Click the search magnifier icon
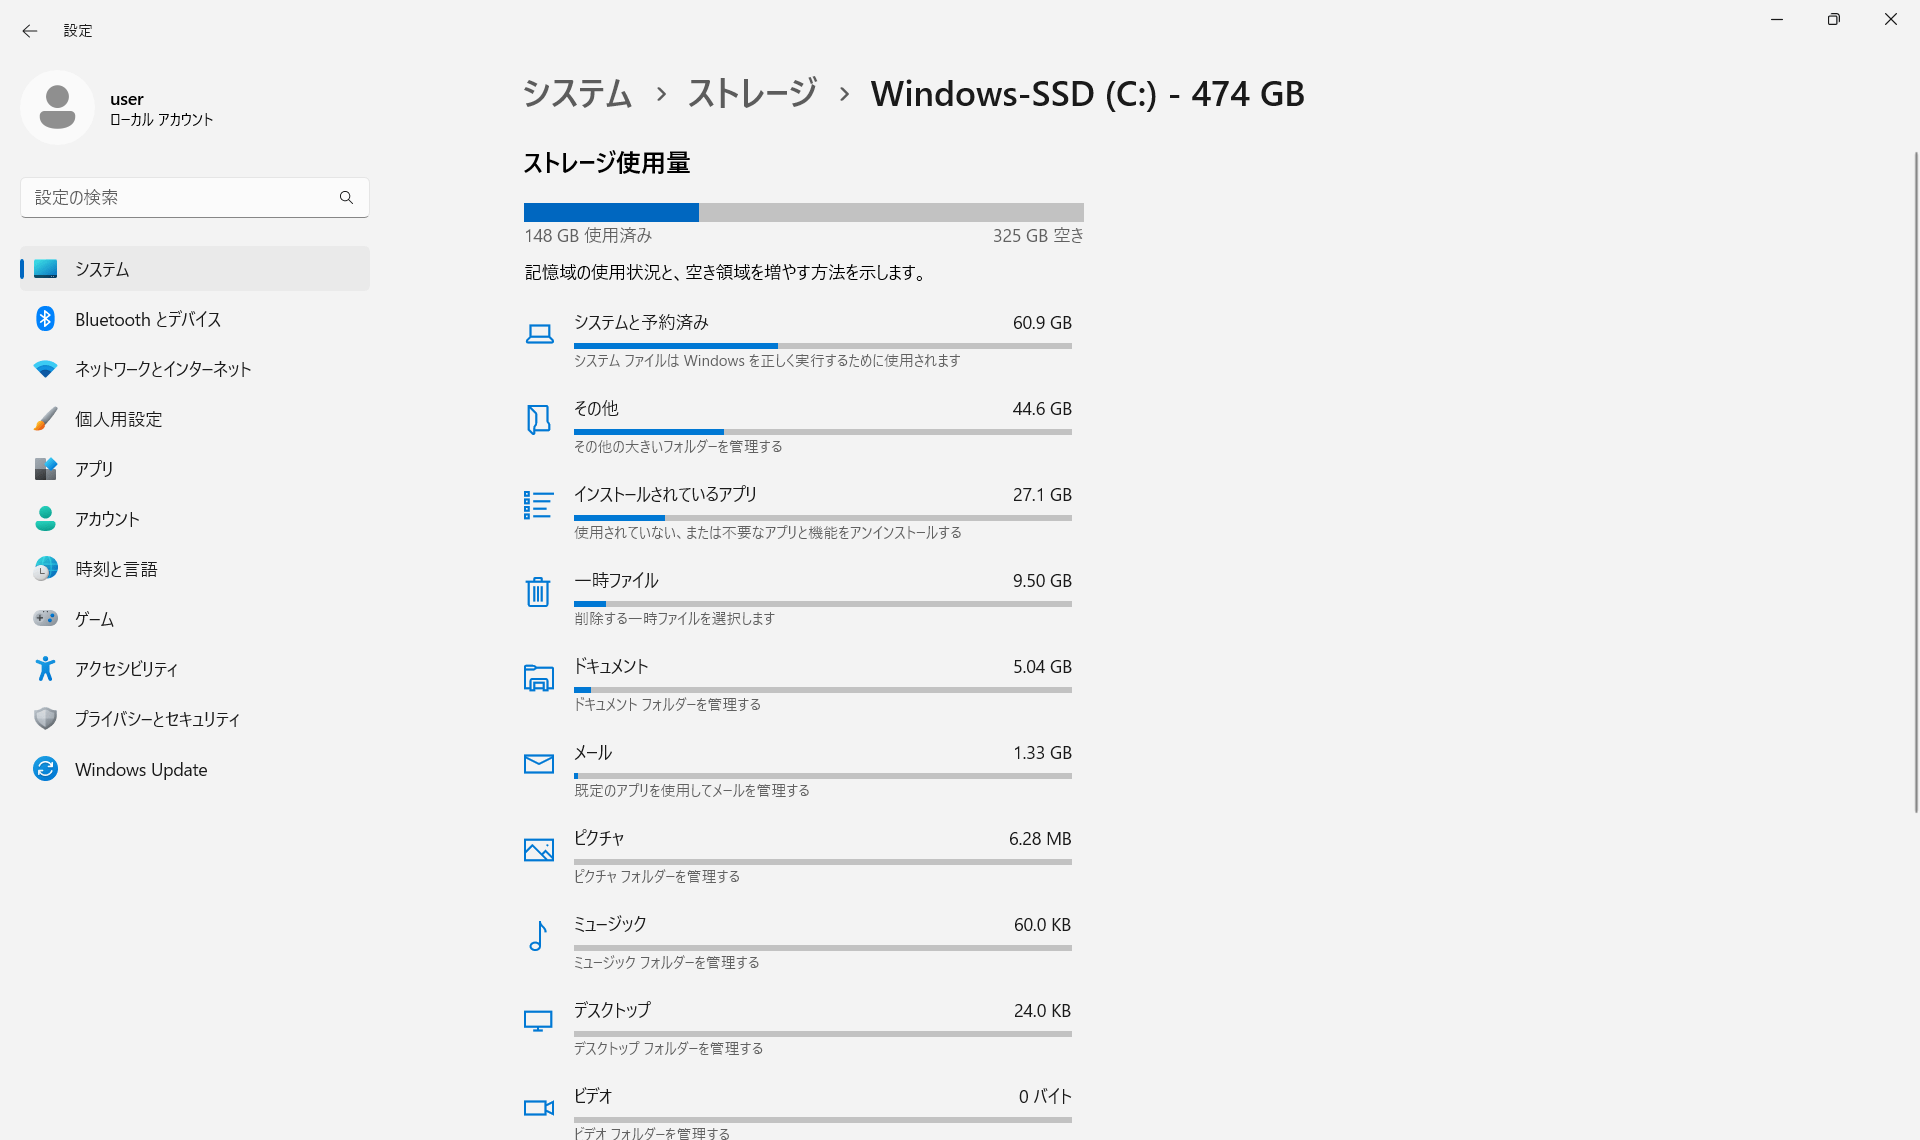This screenshot has width=1920, height=1140. [346, 198]
